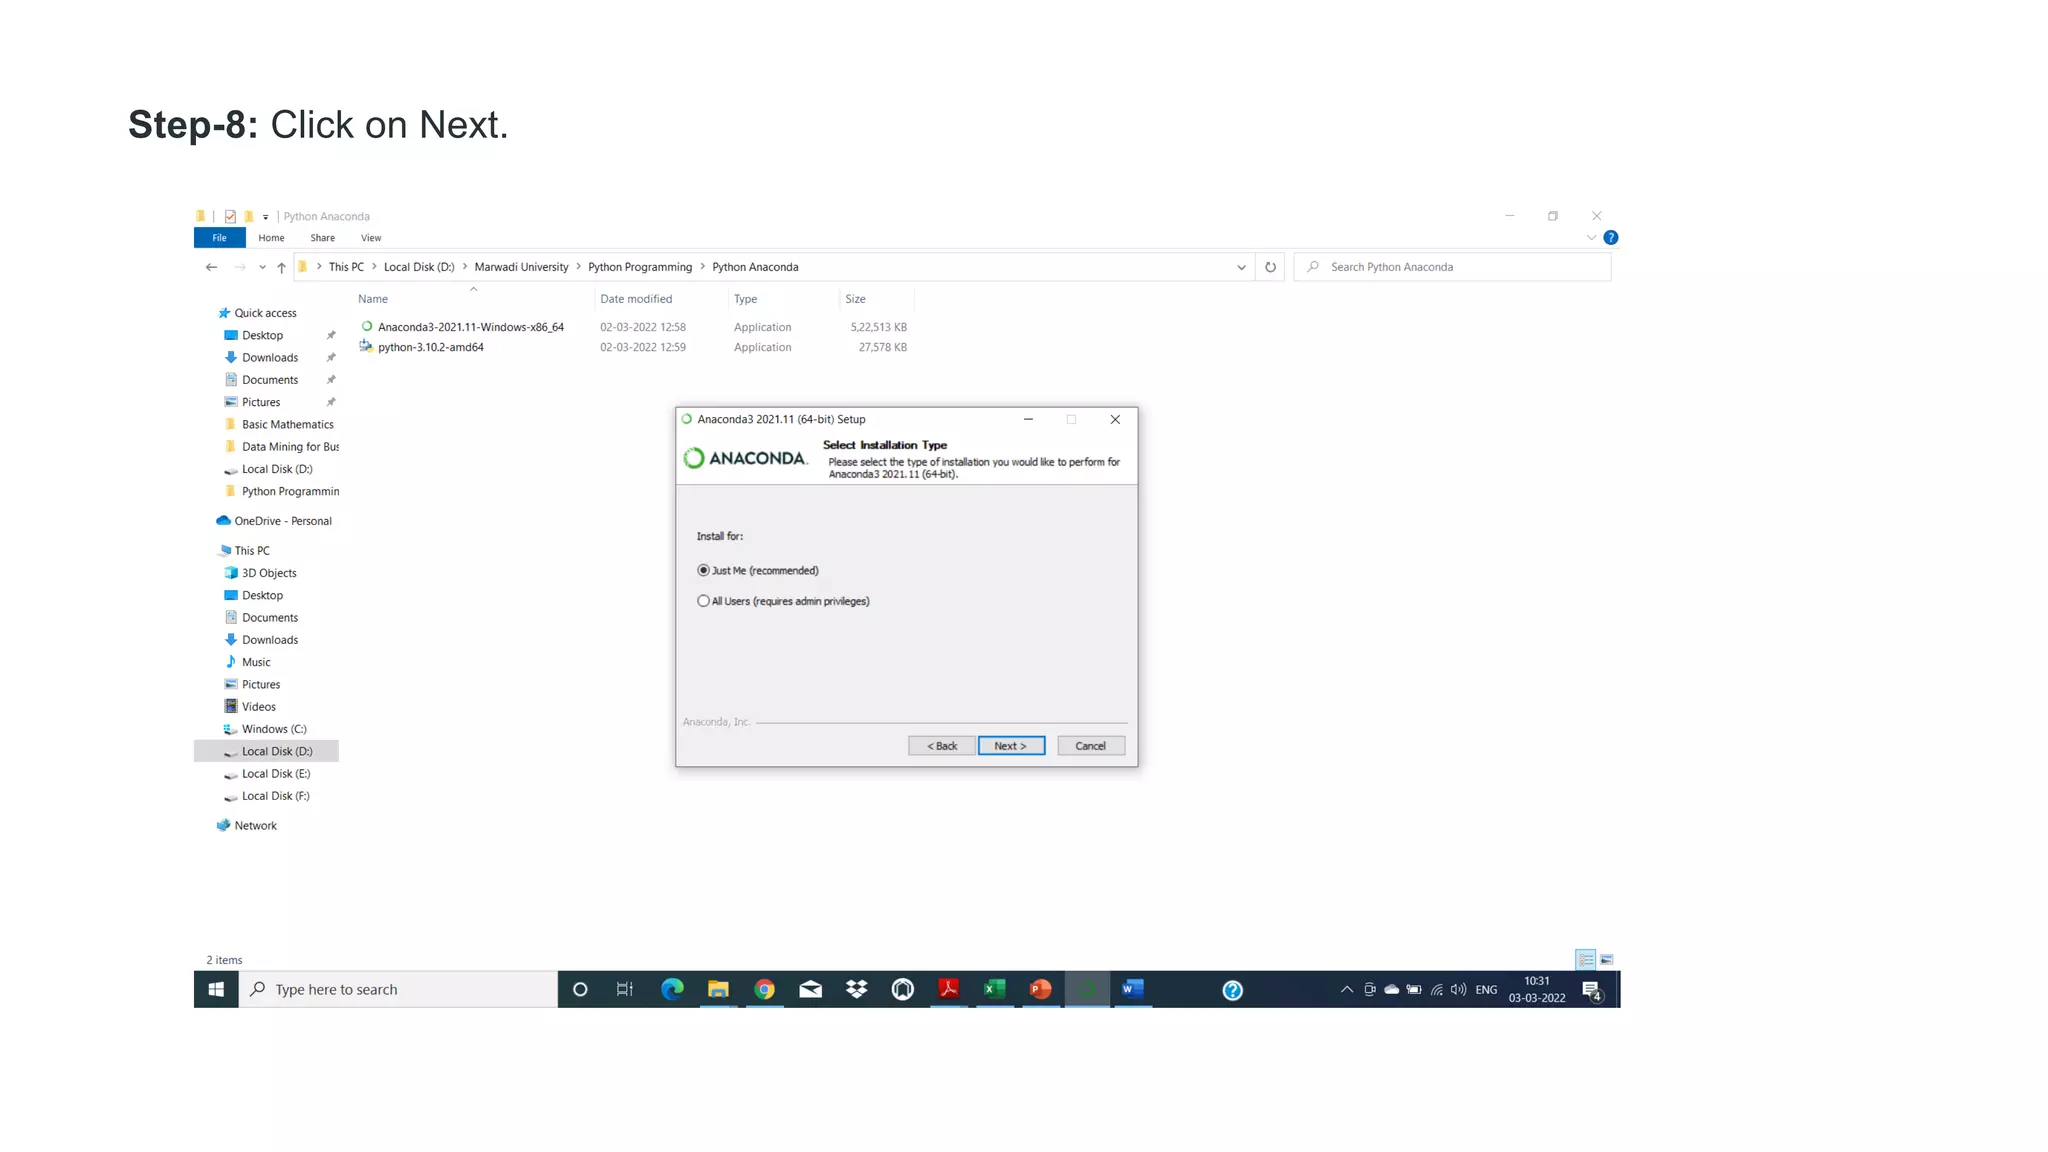Image resolution: width=2048 pixels, height=1152 pixels.
Task: Select All Users installation option
Action: pyautogui.click(x=704, y=601)
